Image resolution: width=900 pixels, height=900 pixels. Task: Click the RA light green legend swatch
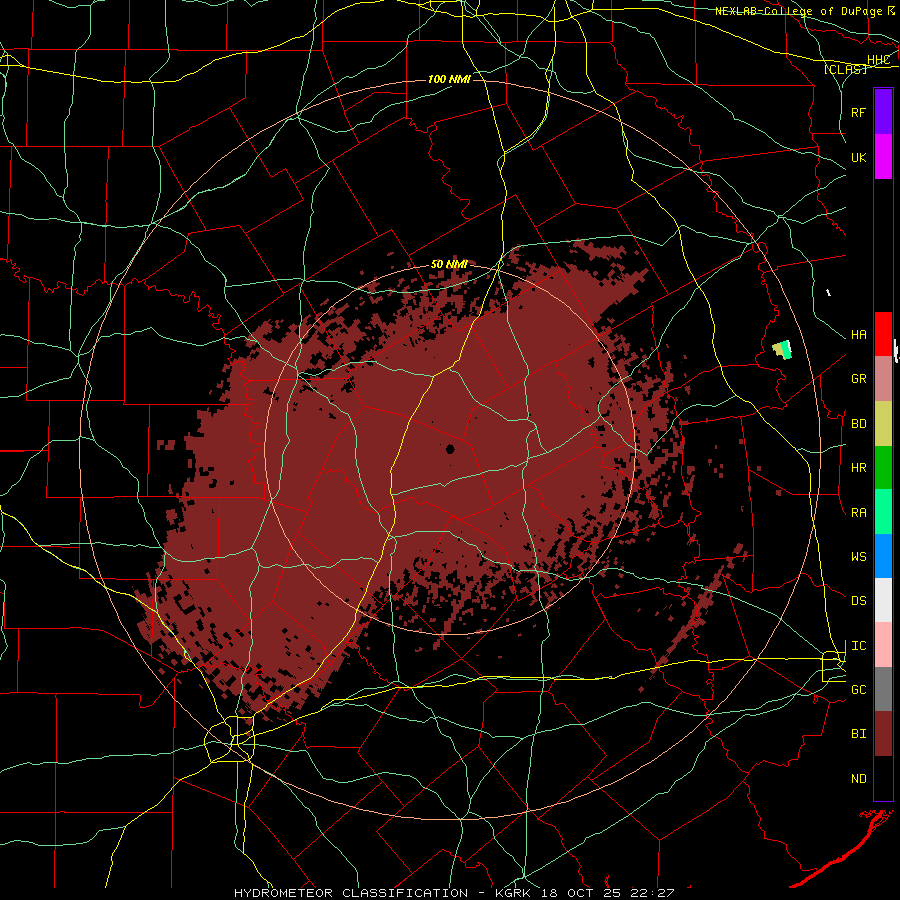[883, 512]
